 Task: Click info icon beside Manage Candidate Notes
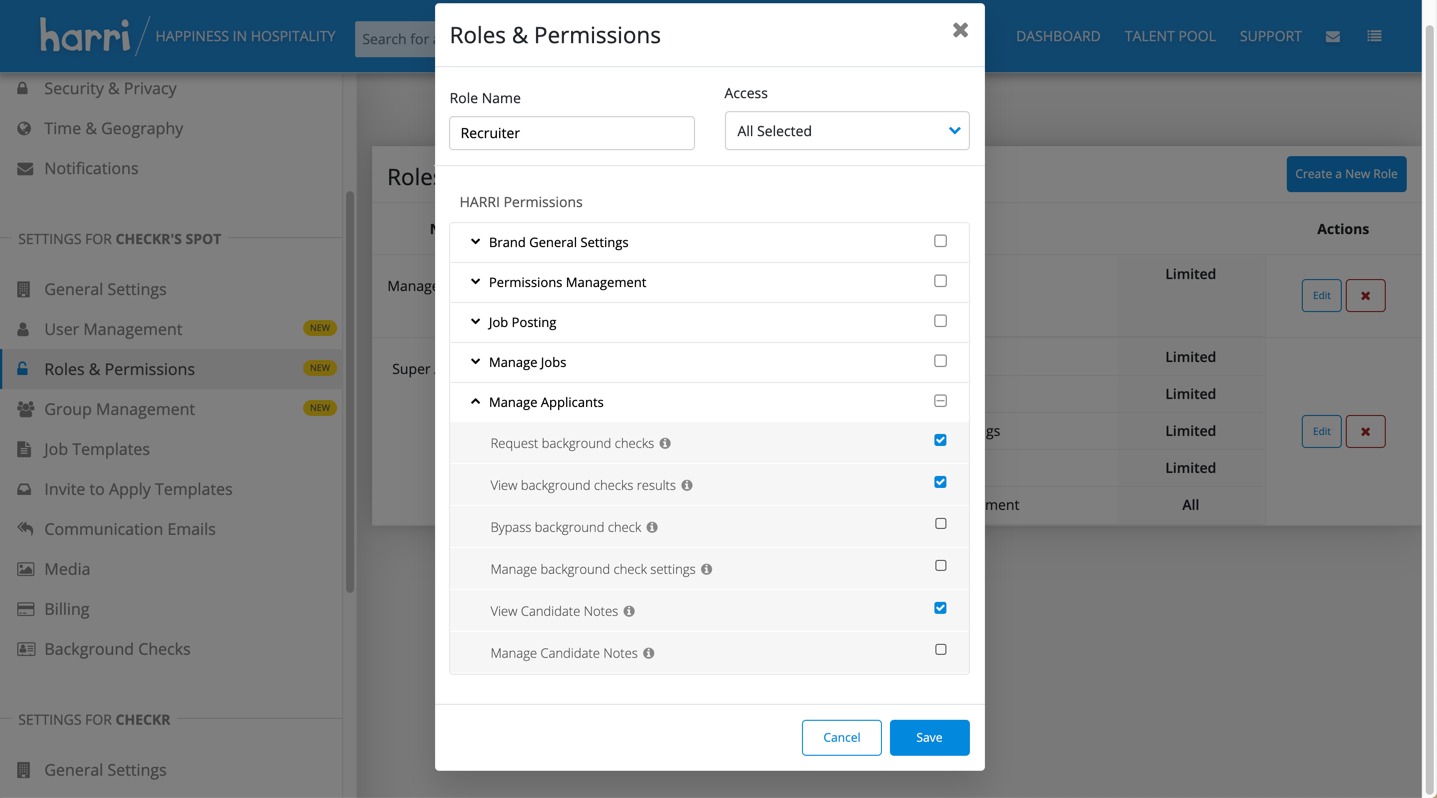click(x=649, y=653)
